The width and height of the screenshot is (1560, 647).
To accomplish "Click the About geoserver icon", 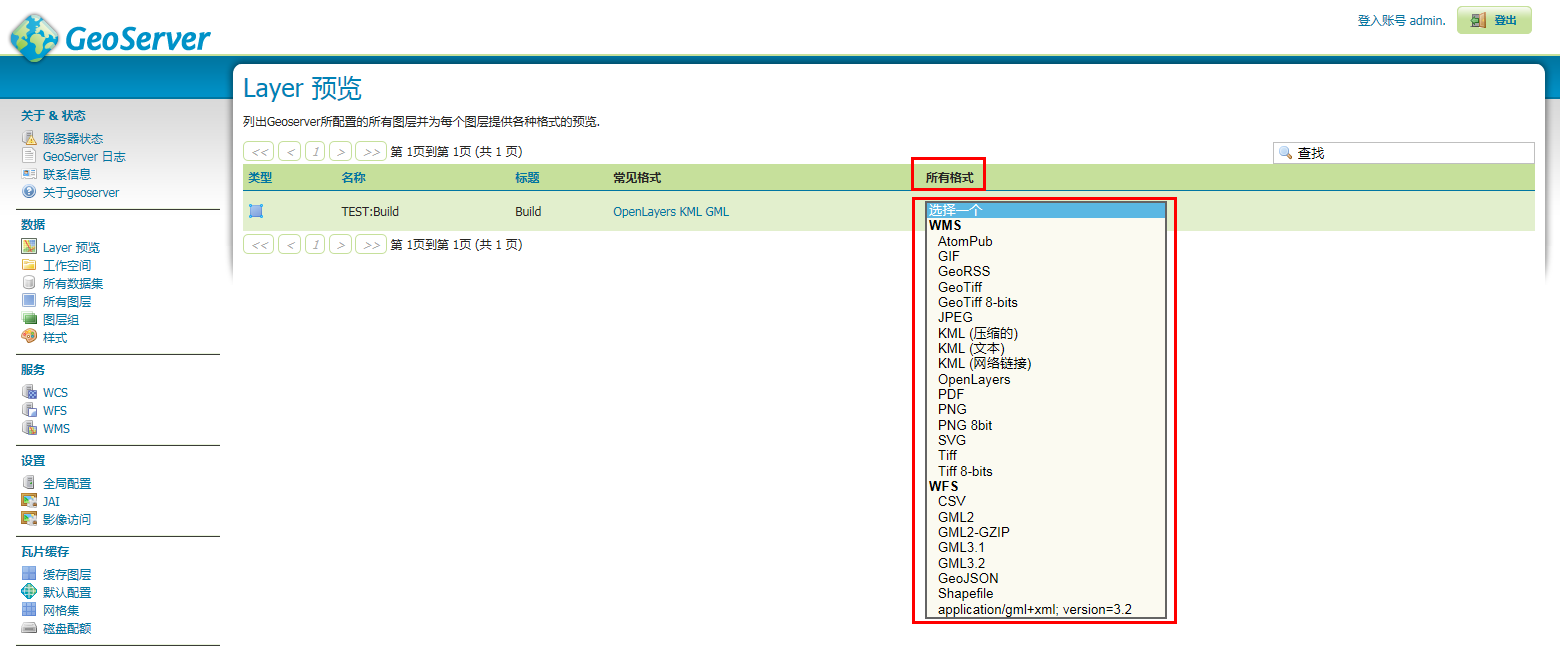I will click(x=29, y=192).
